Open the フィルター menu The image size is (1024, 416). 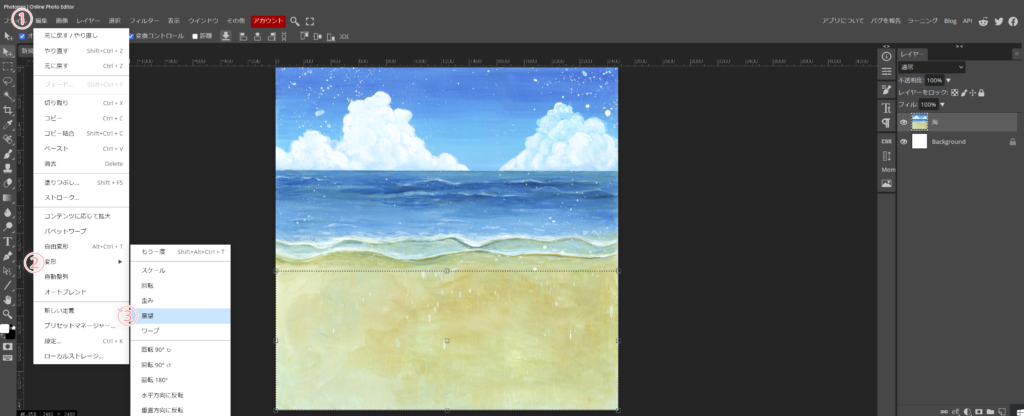coord(144,20)
